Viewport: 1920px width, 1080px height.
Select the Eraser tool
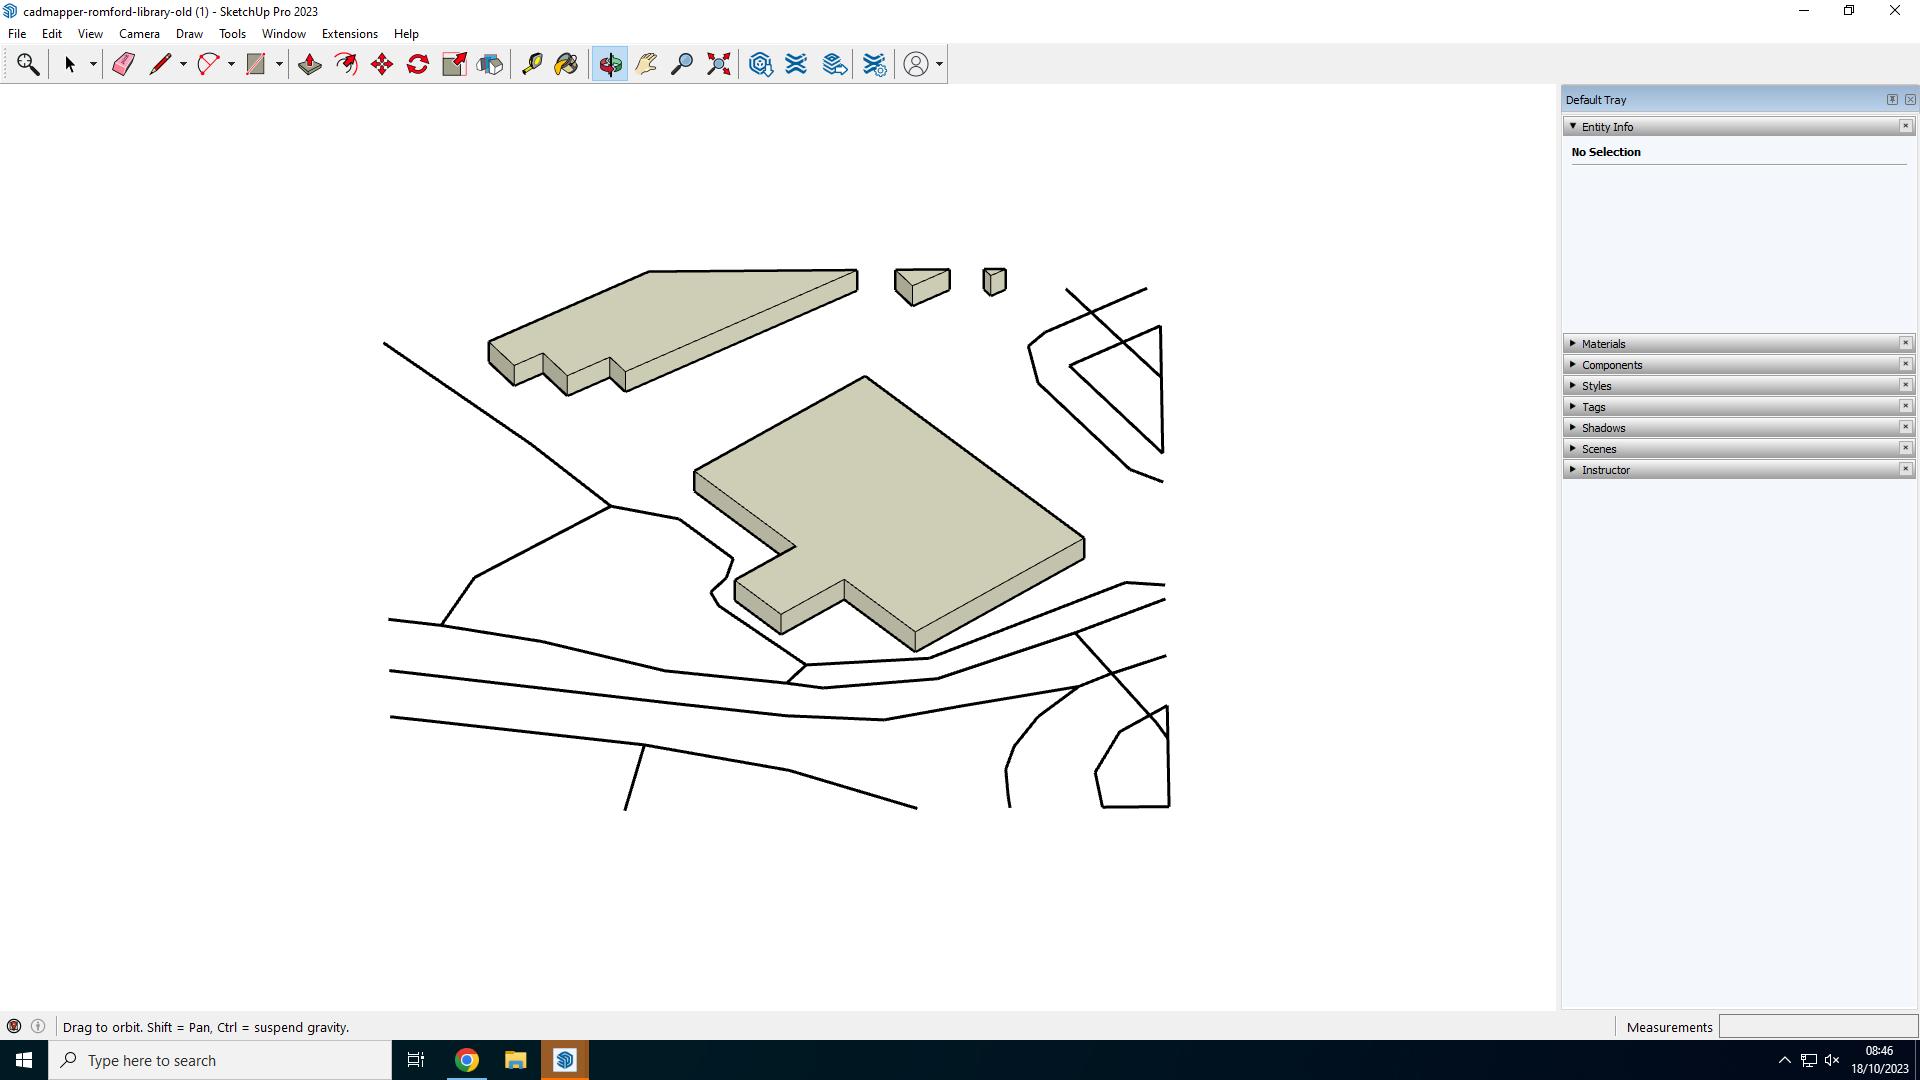123,64
